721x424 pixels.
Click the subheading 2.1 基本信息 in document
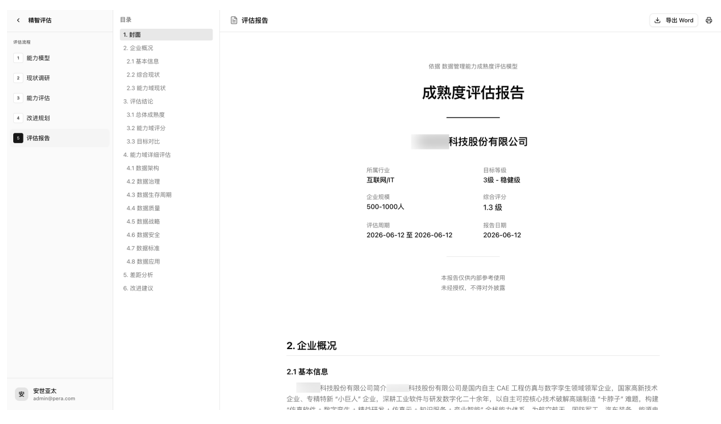pyautogui.click(x=307, y=372)
